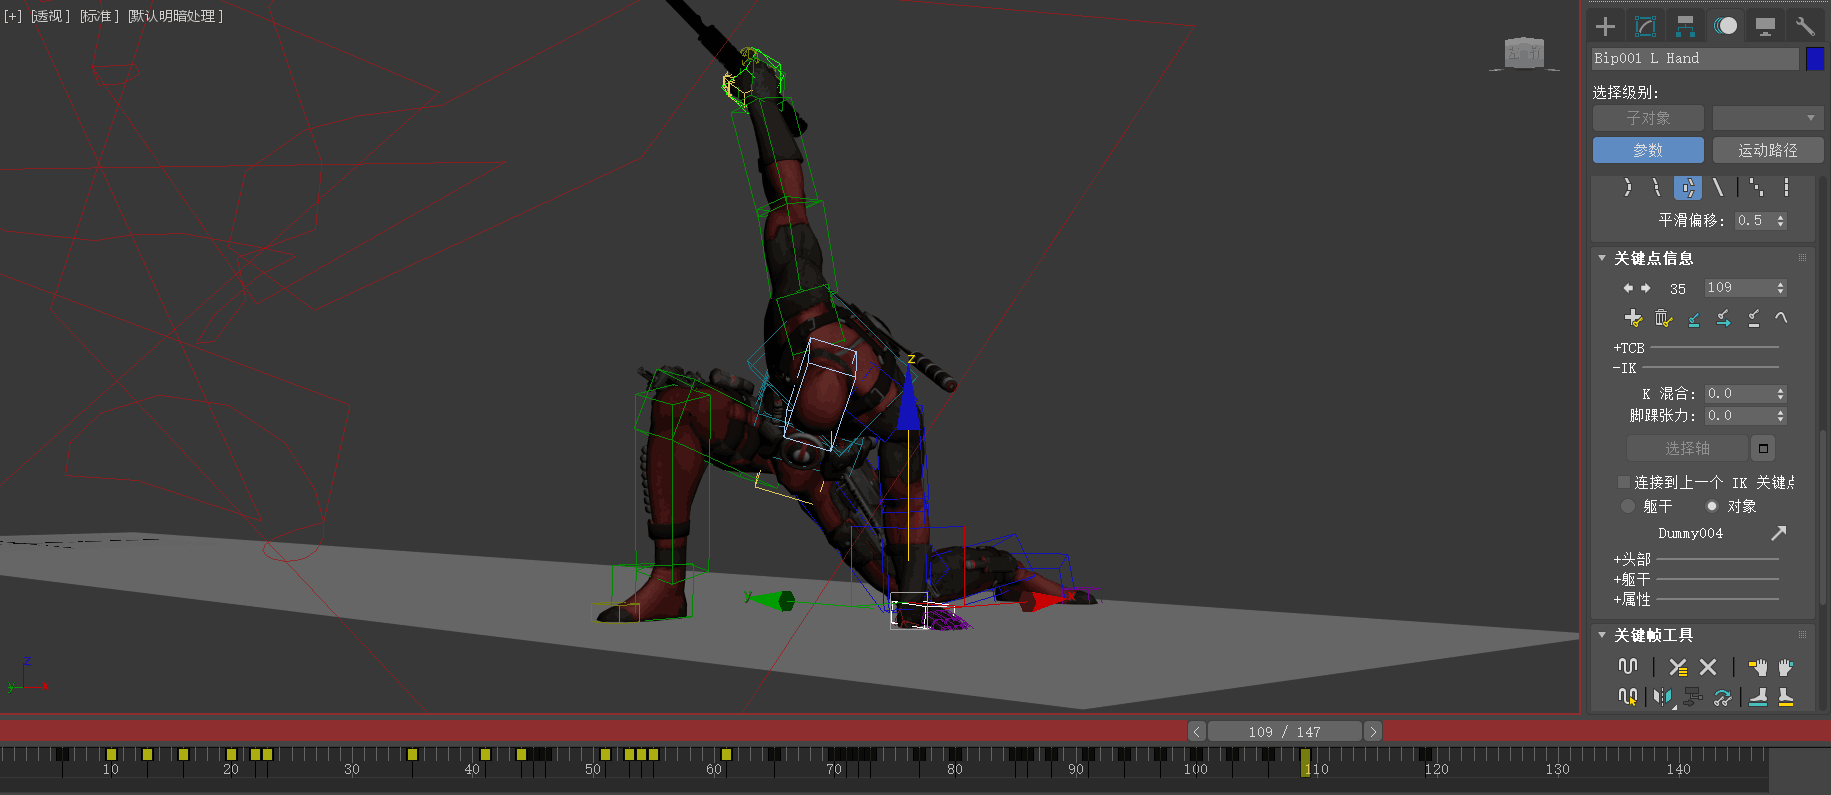1831x795 pixels.
Task: Click the Delete Key trash icon
Action: click(1663, 318)
